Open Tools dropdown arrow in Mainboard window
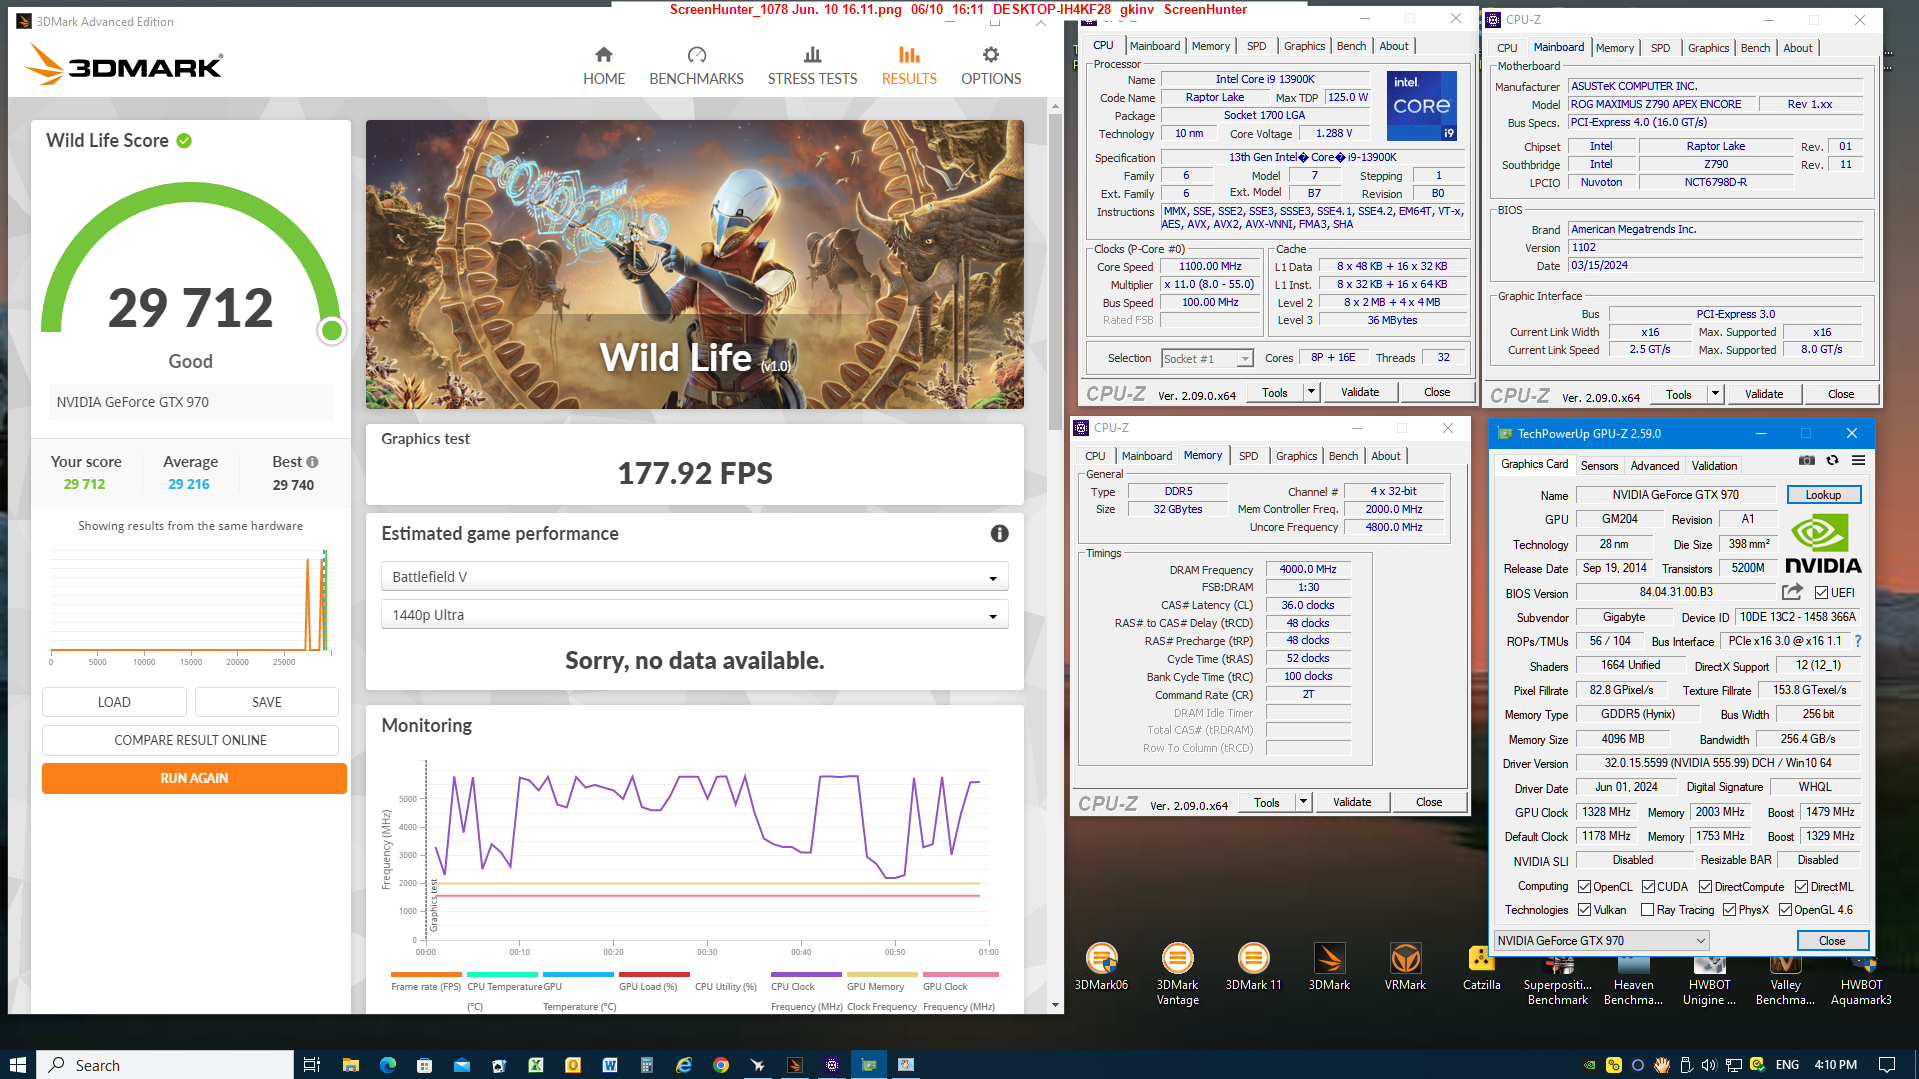Viewport: 1919px width, 1079px height. coord(1715,394)
